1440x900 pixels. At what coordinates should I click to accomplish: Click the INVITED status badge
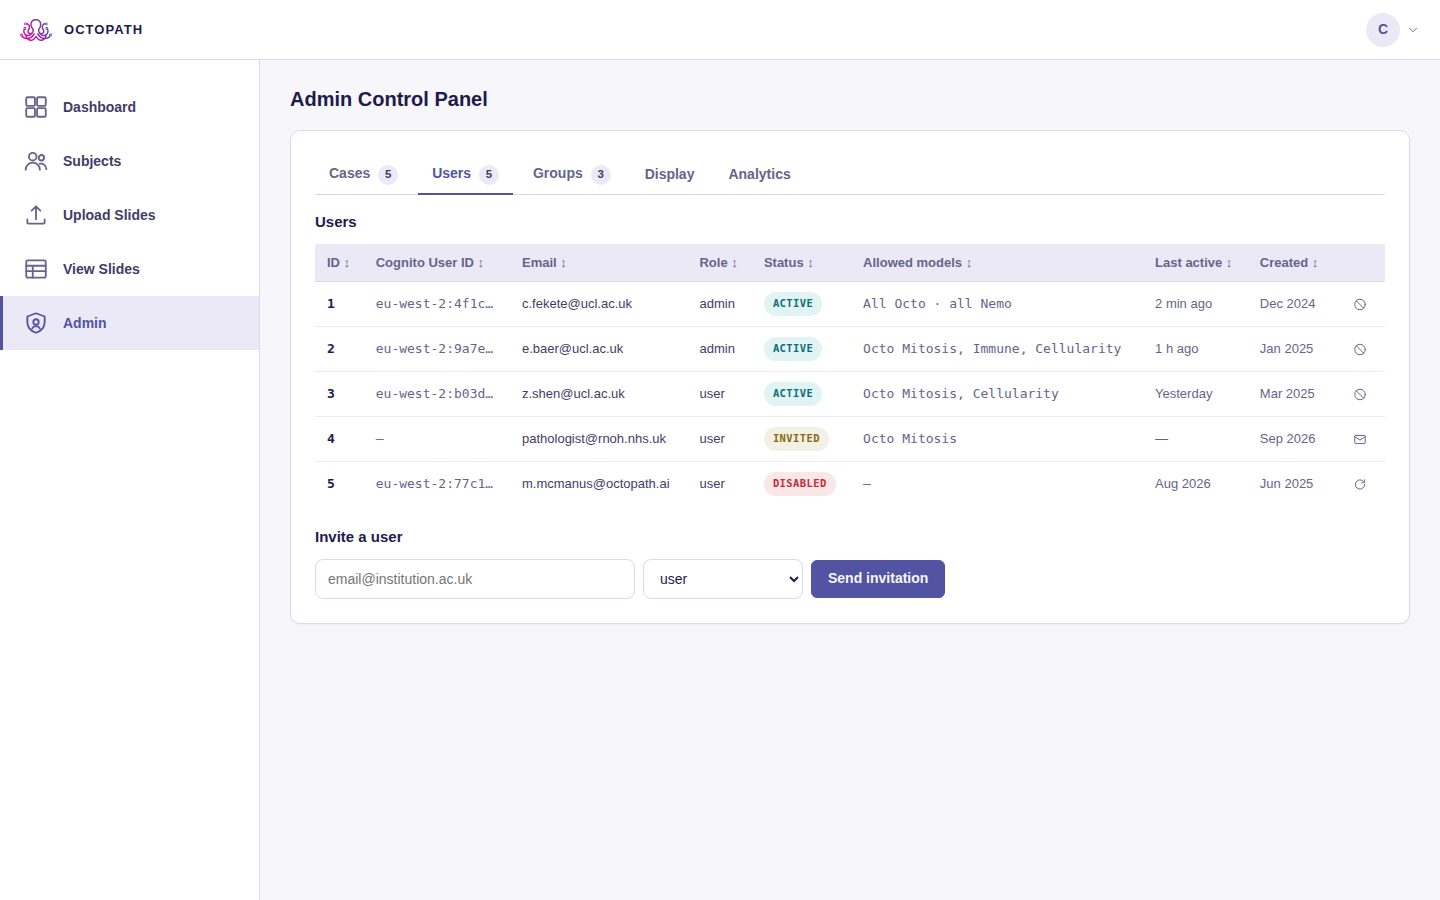796,439
